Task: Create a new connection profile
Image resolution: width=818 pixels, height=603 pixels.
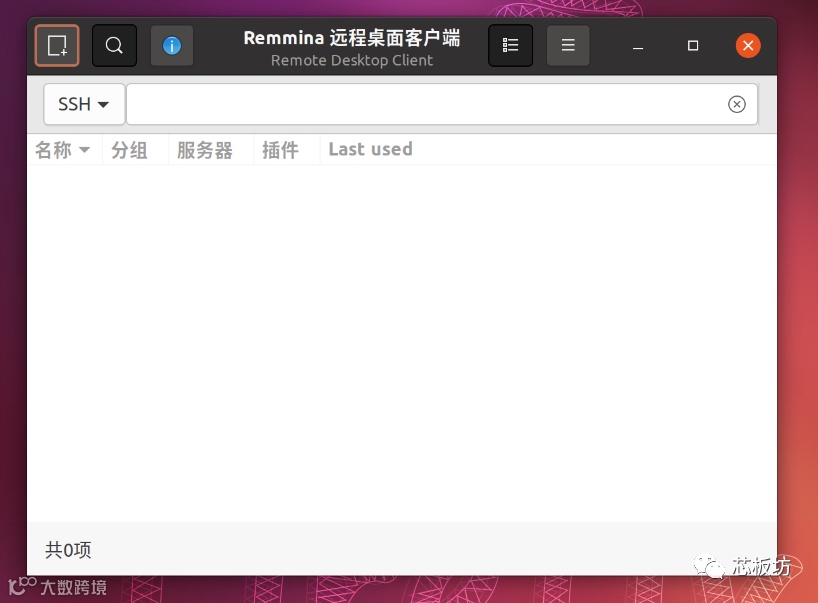Action: (57, 45)
